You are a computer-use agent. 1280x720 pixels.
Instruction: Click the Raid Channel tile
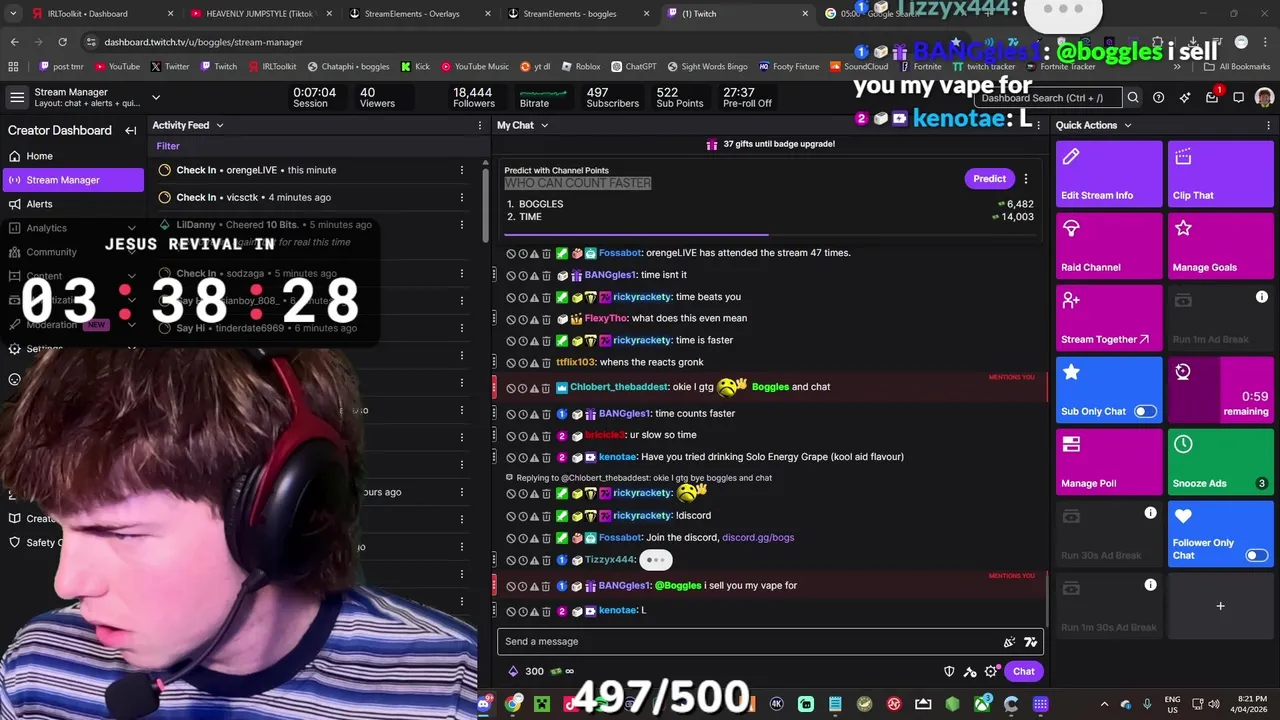click(1109, 246)
